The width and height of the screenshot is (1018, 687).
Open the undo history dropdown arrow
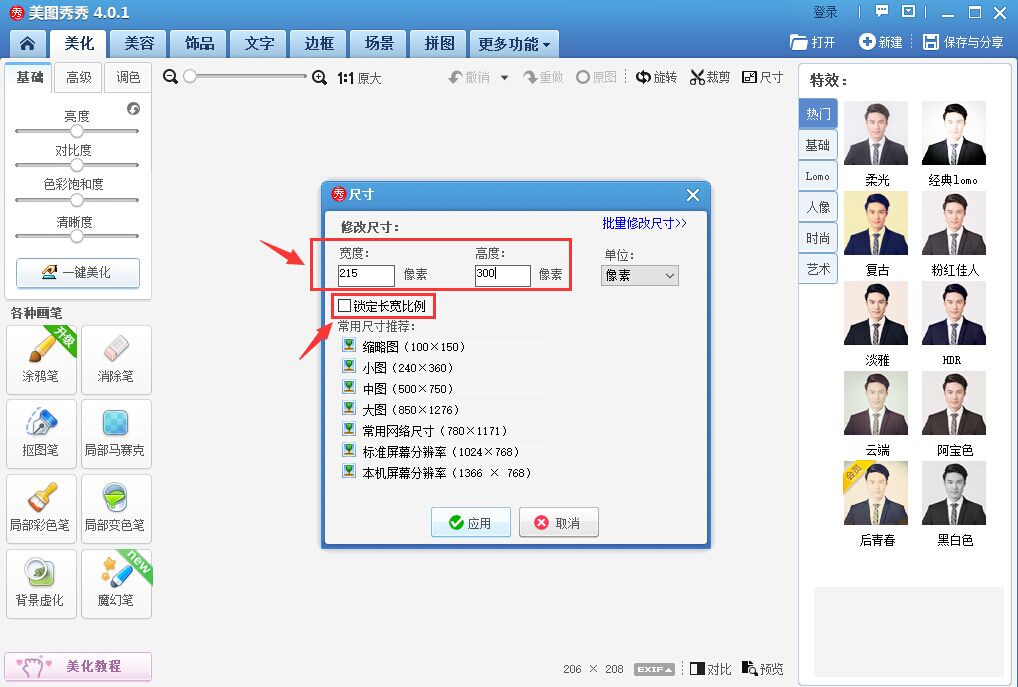point(504,77)
